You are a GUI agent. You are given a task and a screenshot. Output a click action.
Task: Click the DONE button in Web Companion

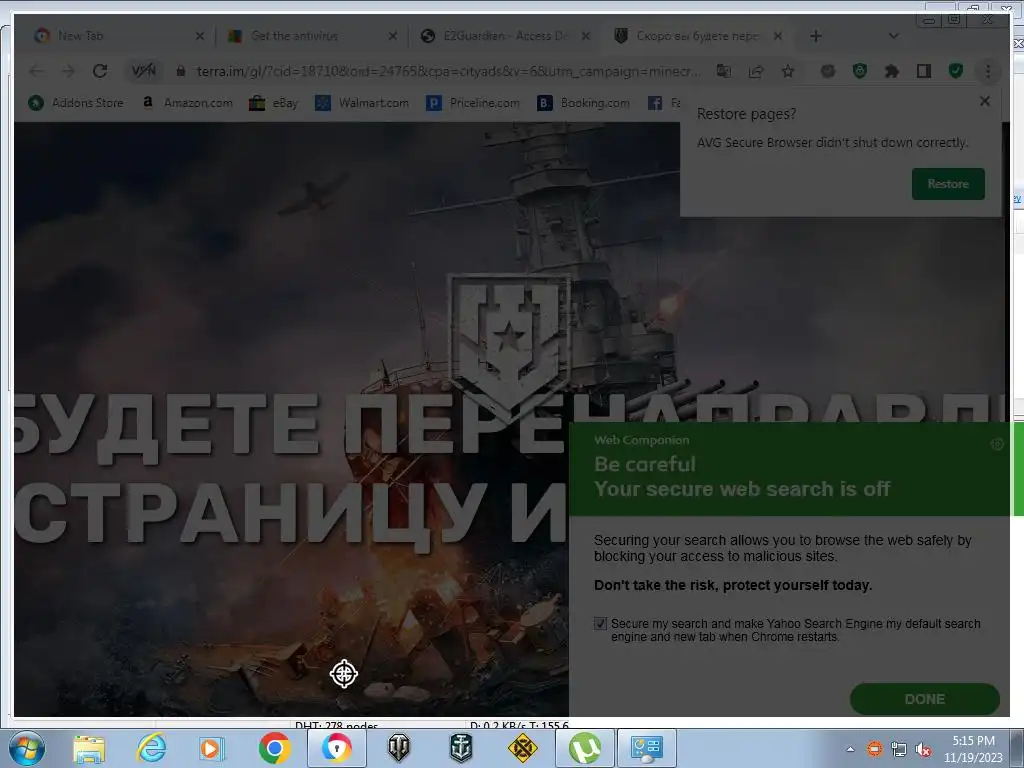tap(924, 699)
